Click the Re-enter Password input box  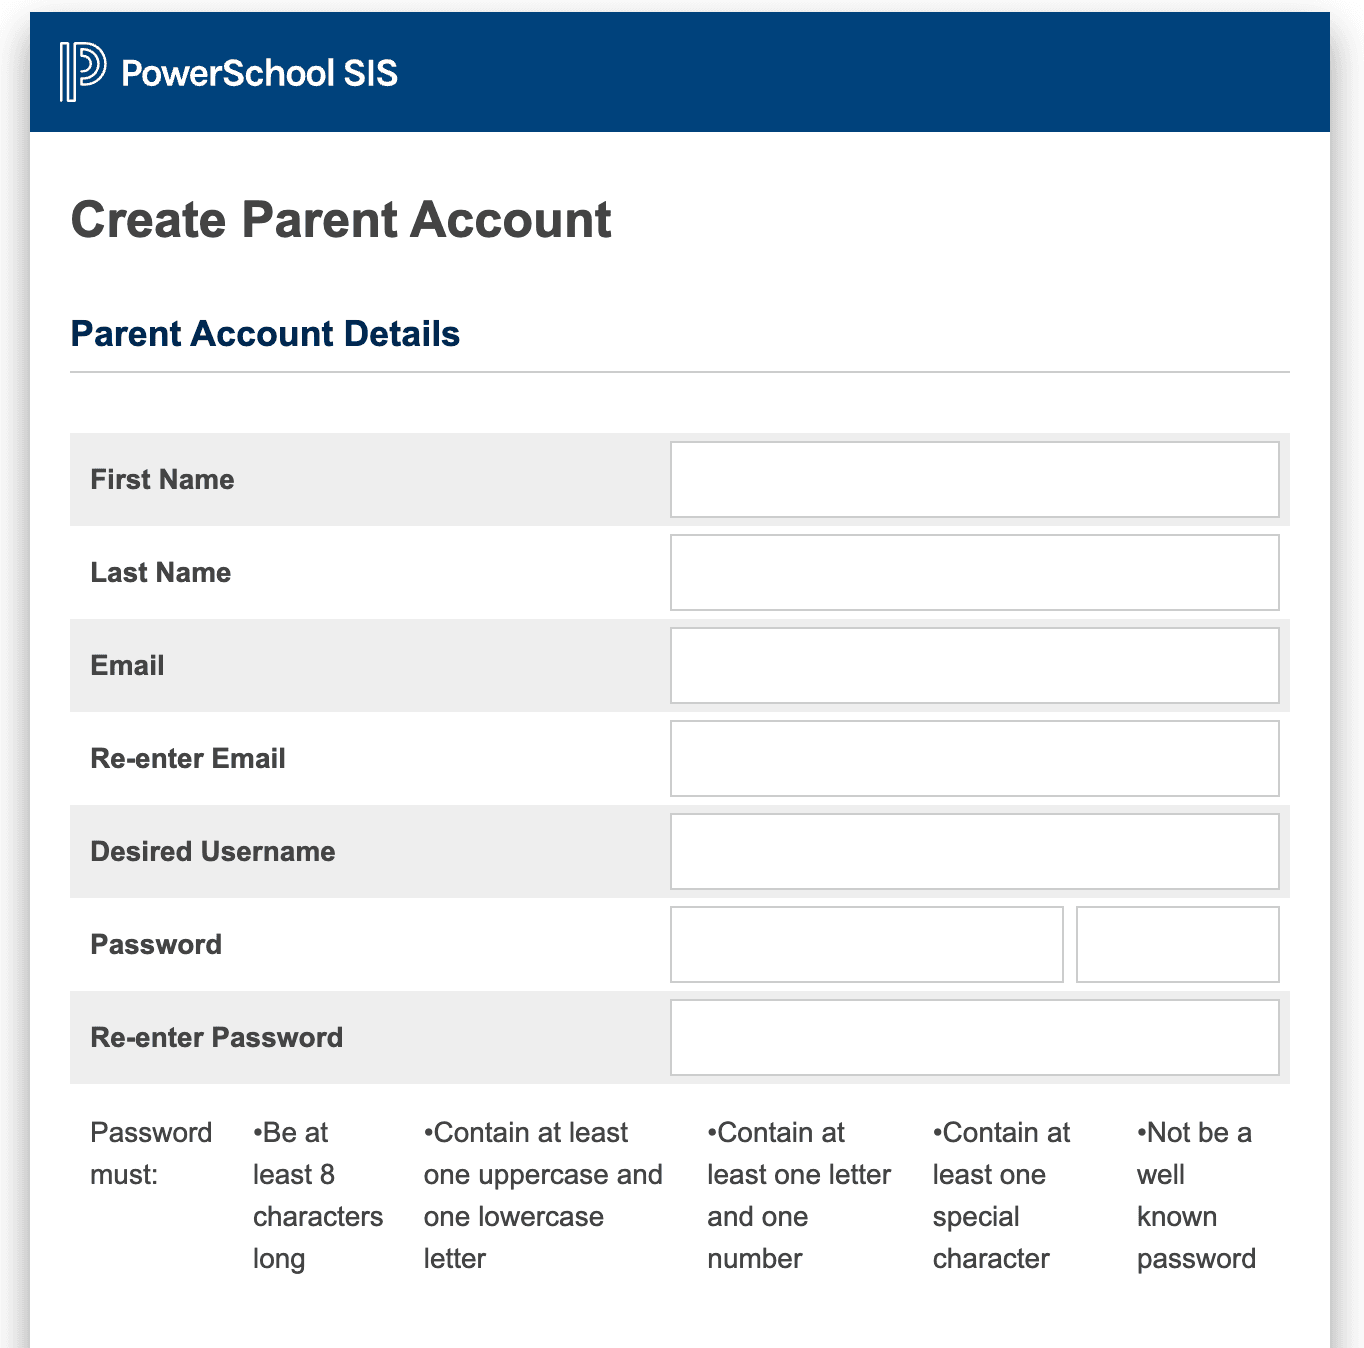[x=974, y=1037]
